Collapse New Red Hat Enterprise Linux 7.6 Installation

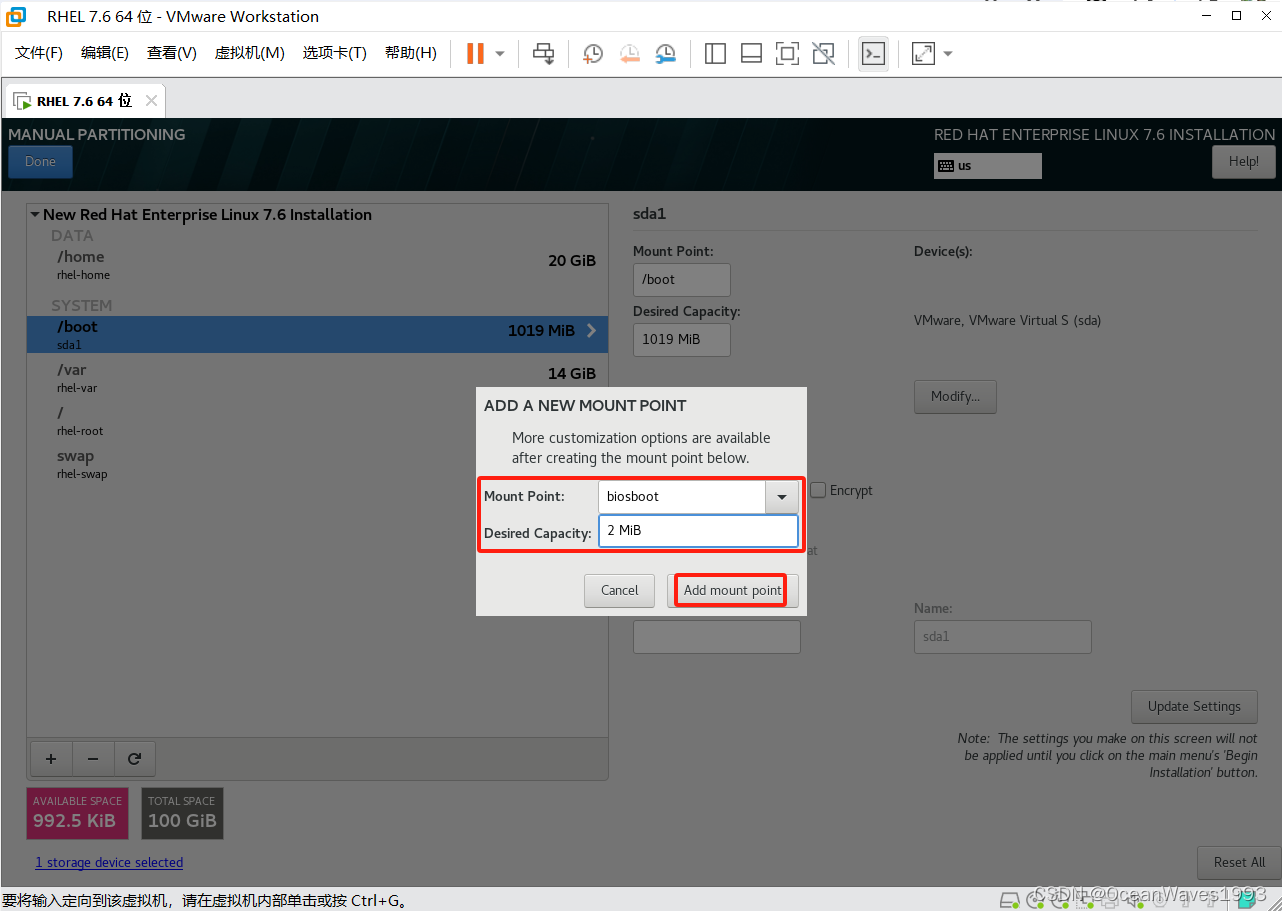click(x=36, y=214)
